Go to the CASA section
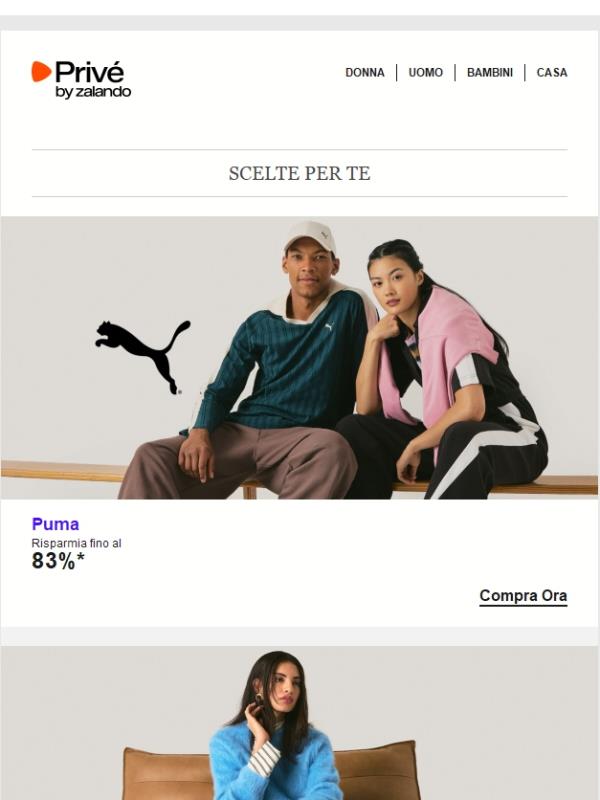The width and height of the screenshot is (600, 800). tap(552, 72)
